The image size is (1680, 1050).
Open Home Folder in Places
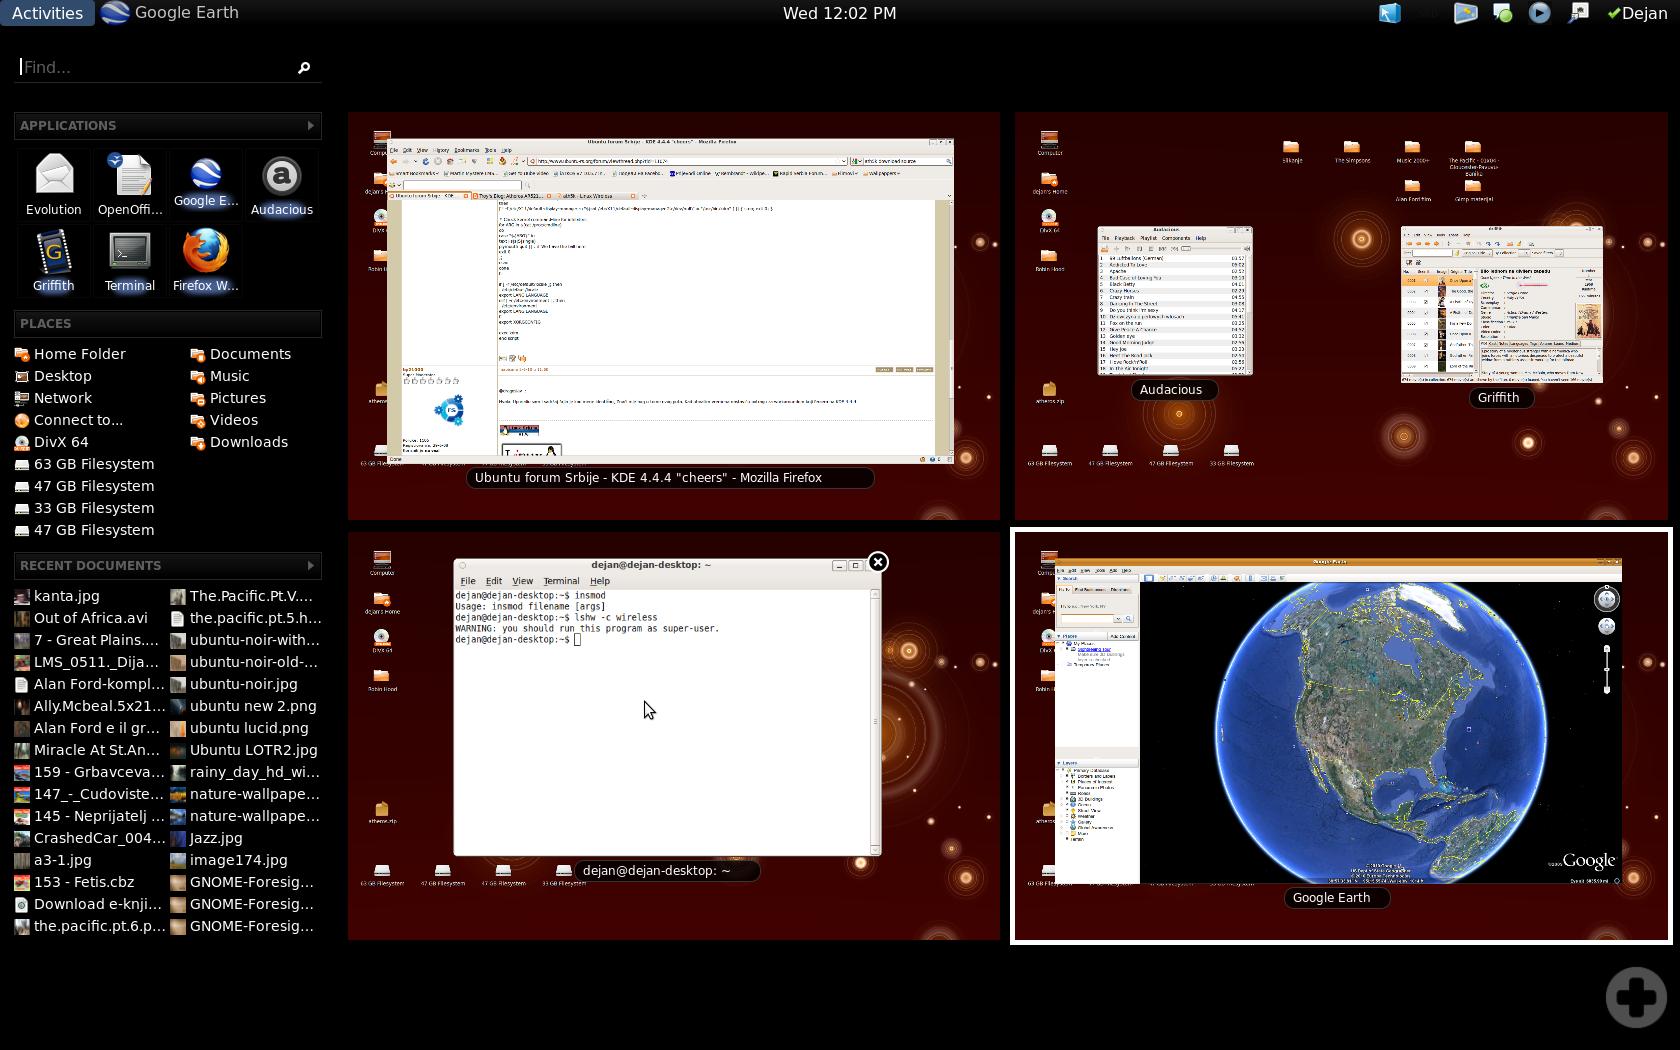click(x=79, y=354)
